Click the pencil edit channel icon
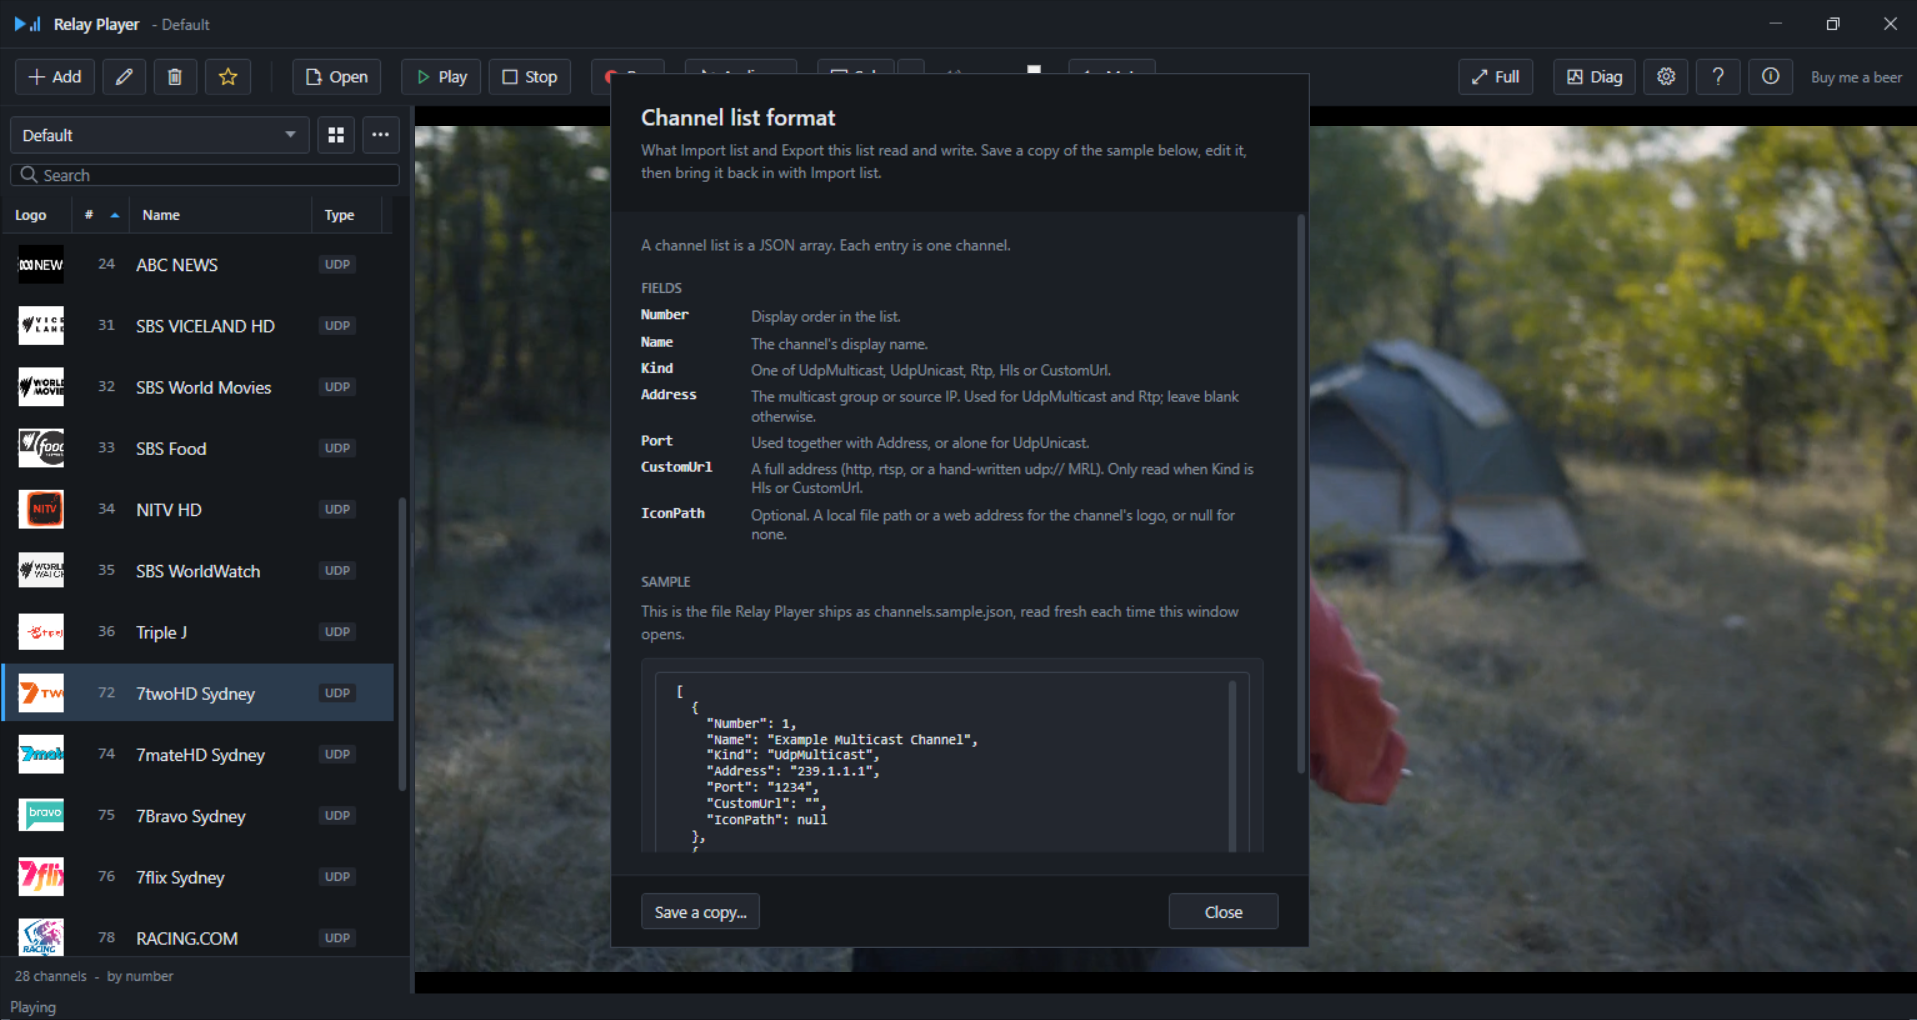The width and height of the screenshot is (1917, 1020). coord(124,77)
